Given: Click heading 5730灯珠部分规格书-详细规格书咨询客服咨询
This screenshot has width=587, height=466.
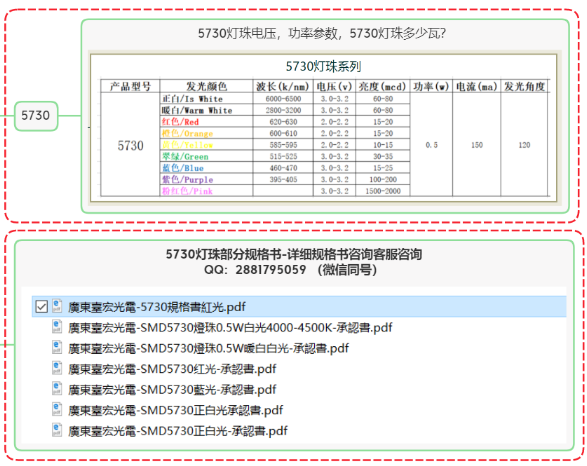Looking at the screenshot, I should coord(294,255).
